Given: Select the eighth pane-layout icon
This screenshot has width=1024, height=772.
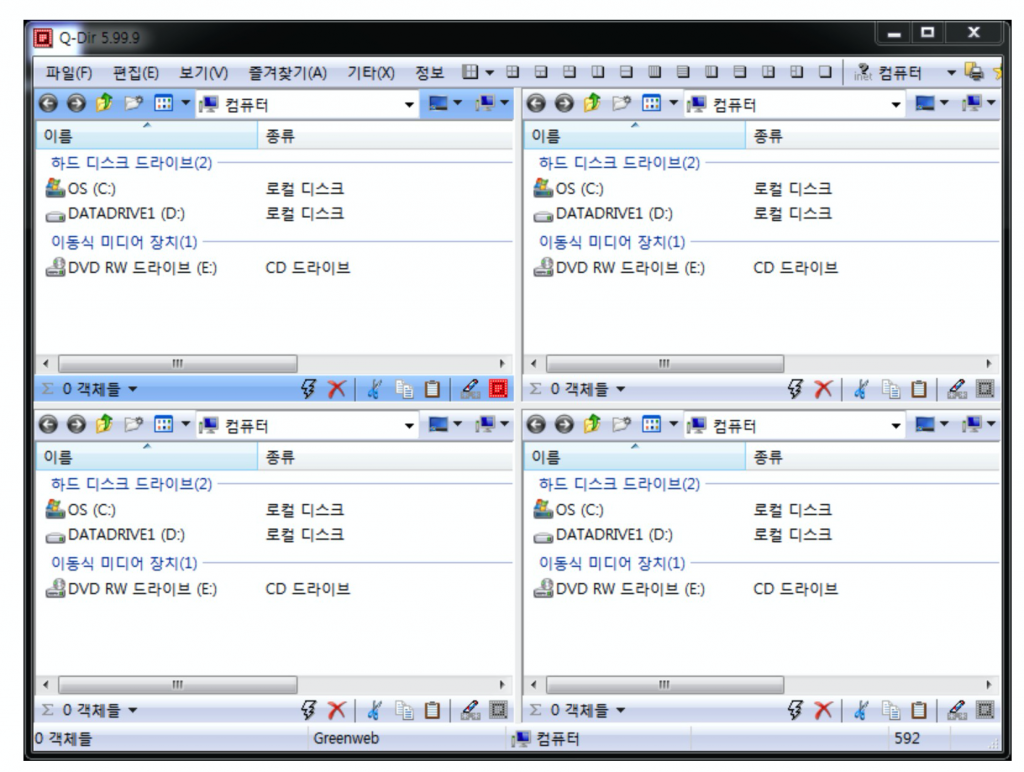Looking at the screenshot, I should [x=711, y=72].
